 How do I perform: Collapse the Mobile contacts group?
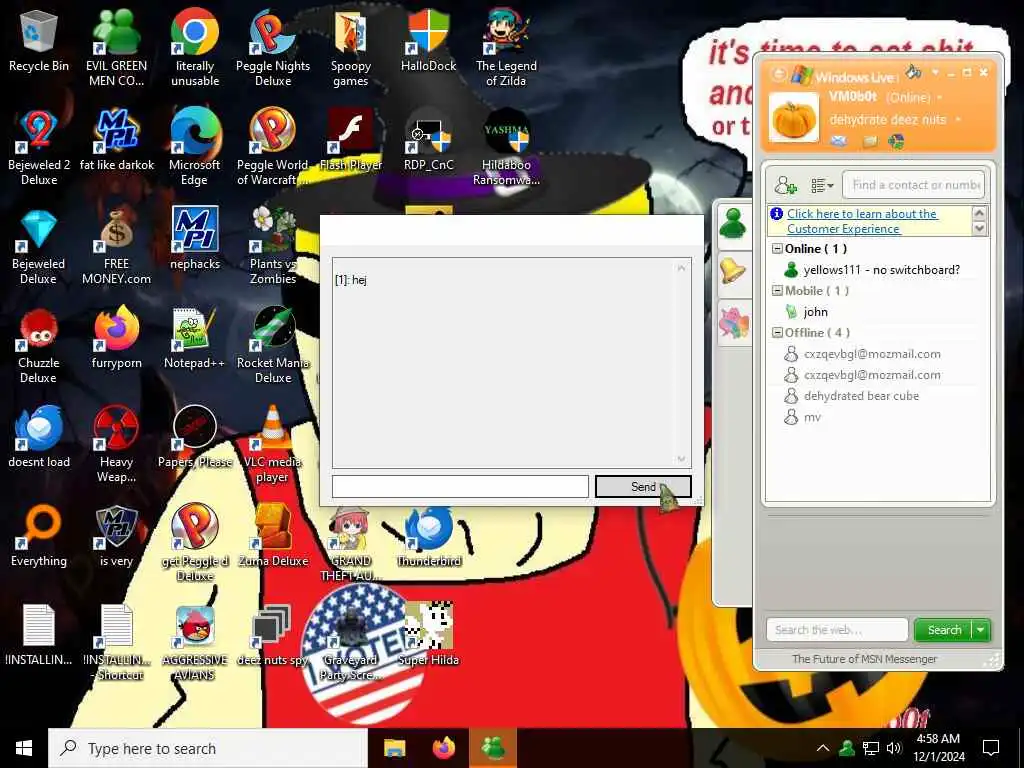(x=776, y=290)
